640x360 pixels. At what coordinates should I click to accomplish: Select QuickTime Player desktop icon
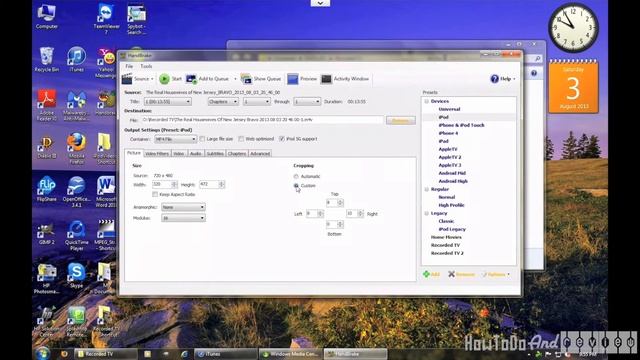[76, 235]
